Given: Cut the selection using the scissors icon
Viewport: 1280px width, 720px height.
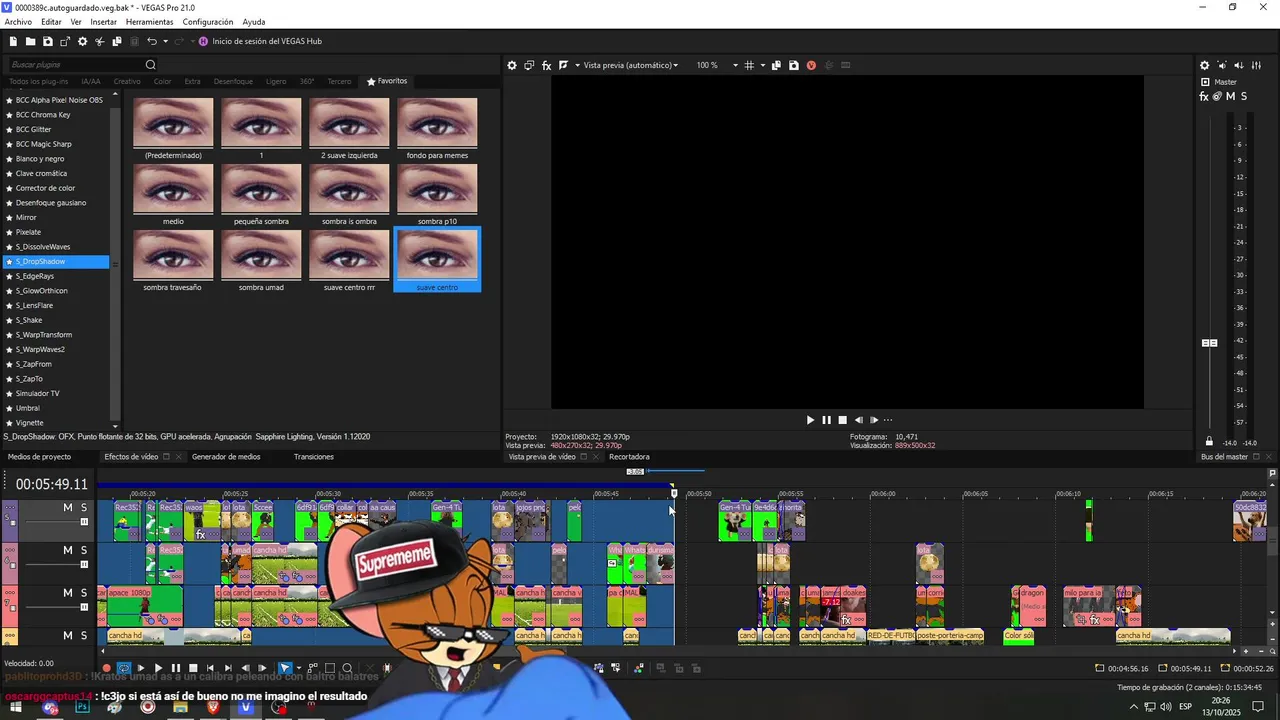Looking at the screenshot, I should point(99,41).
